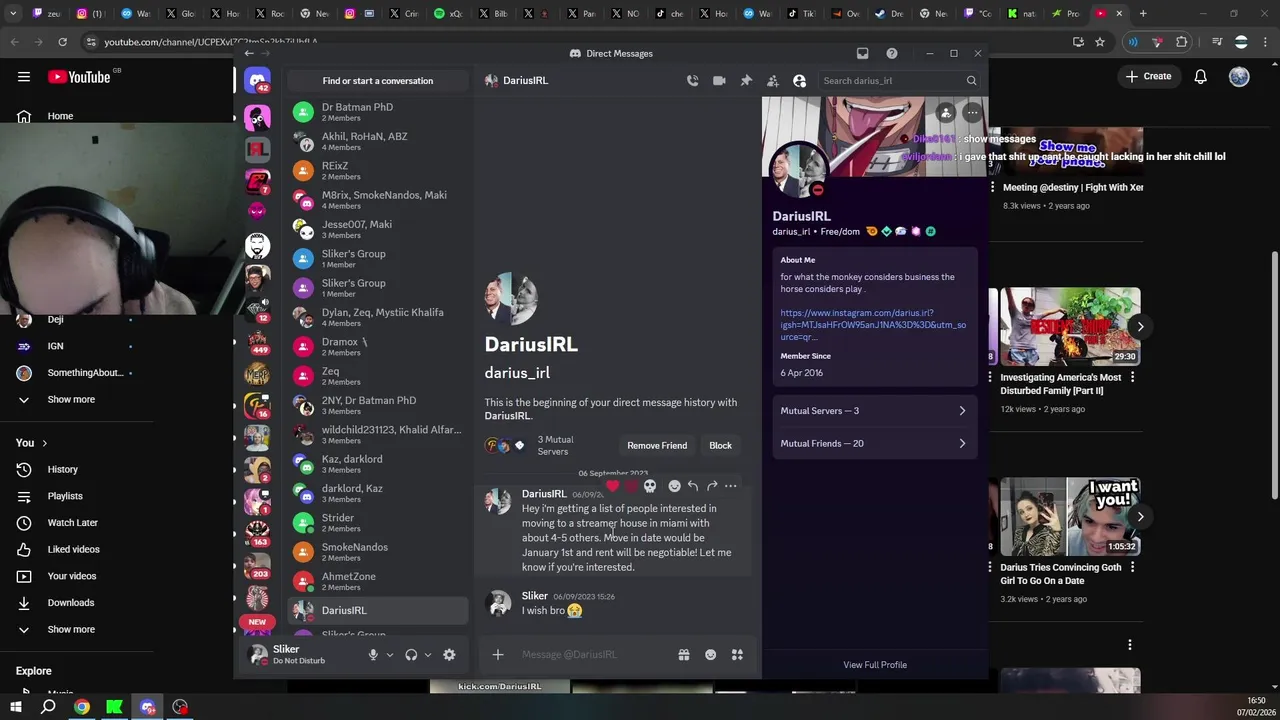This screenshot has height=720, width=1280.
Task: Open profile more options three-dot button
Action: point(972,113)
